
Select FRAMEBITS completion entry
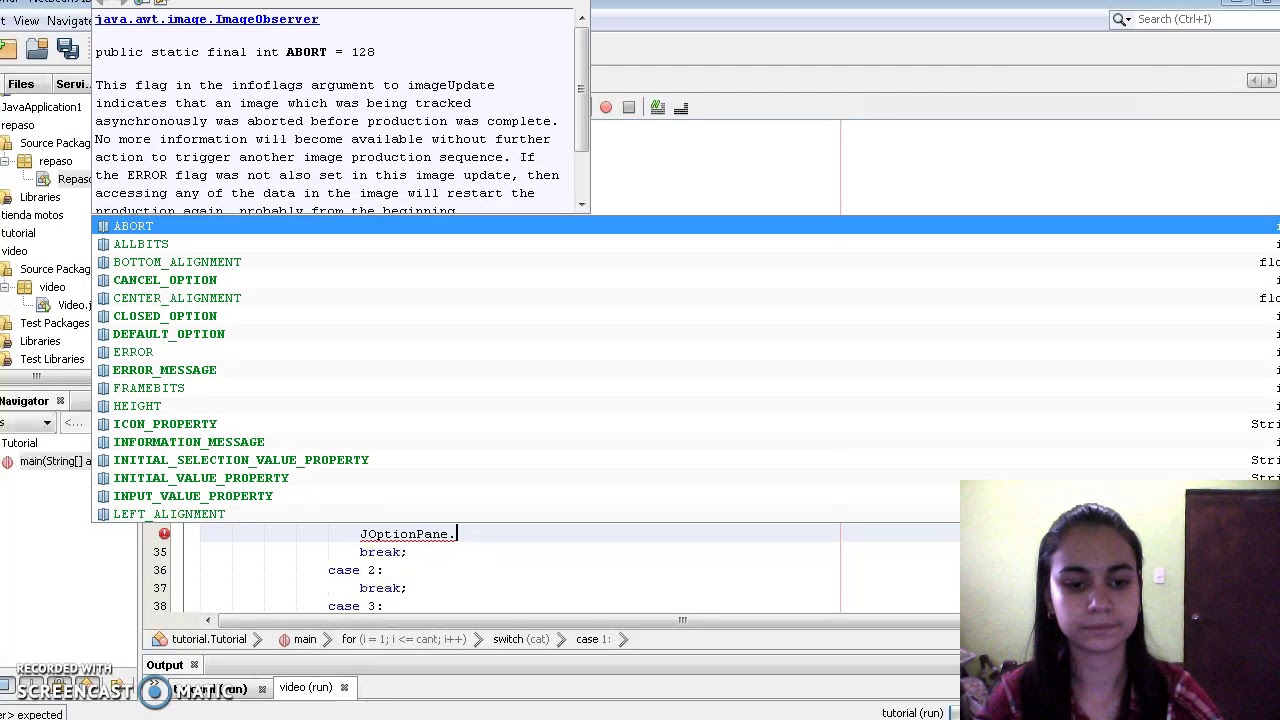click(x=685, y=388)
